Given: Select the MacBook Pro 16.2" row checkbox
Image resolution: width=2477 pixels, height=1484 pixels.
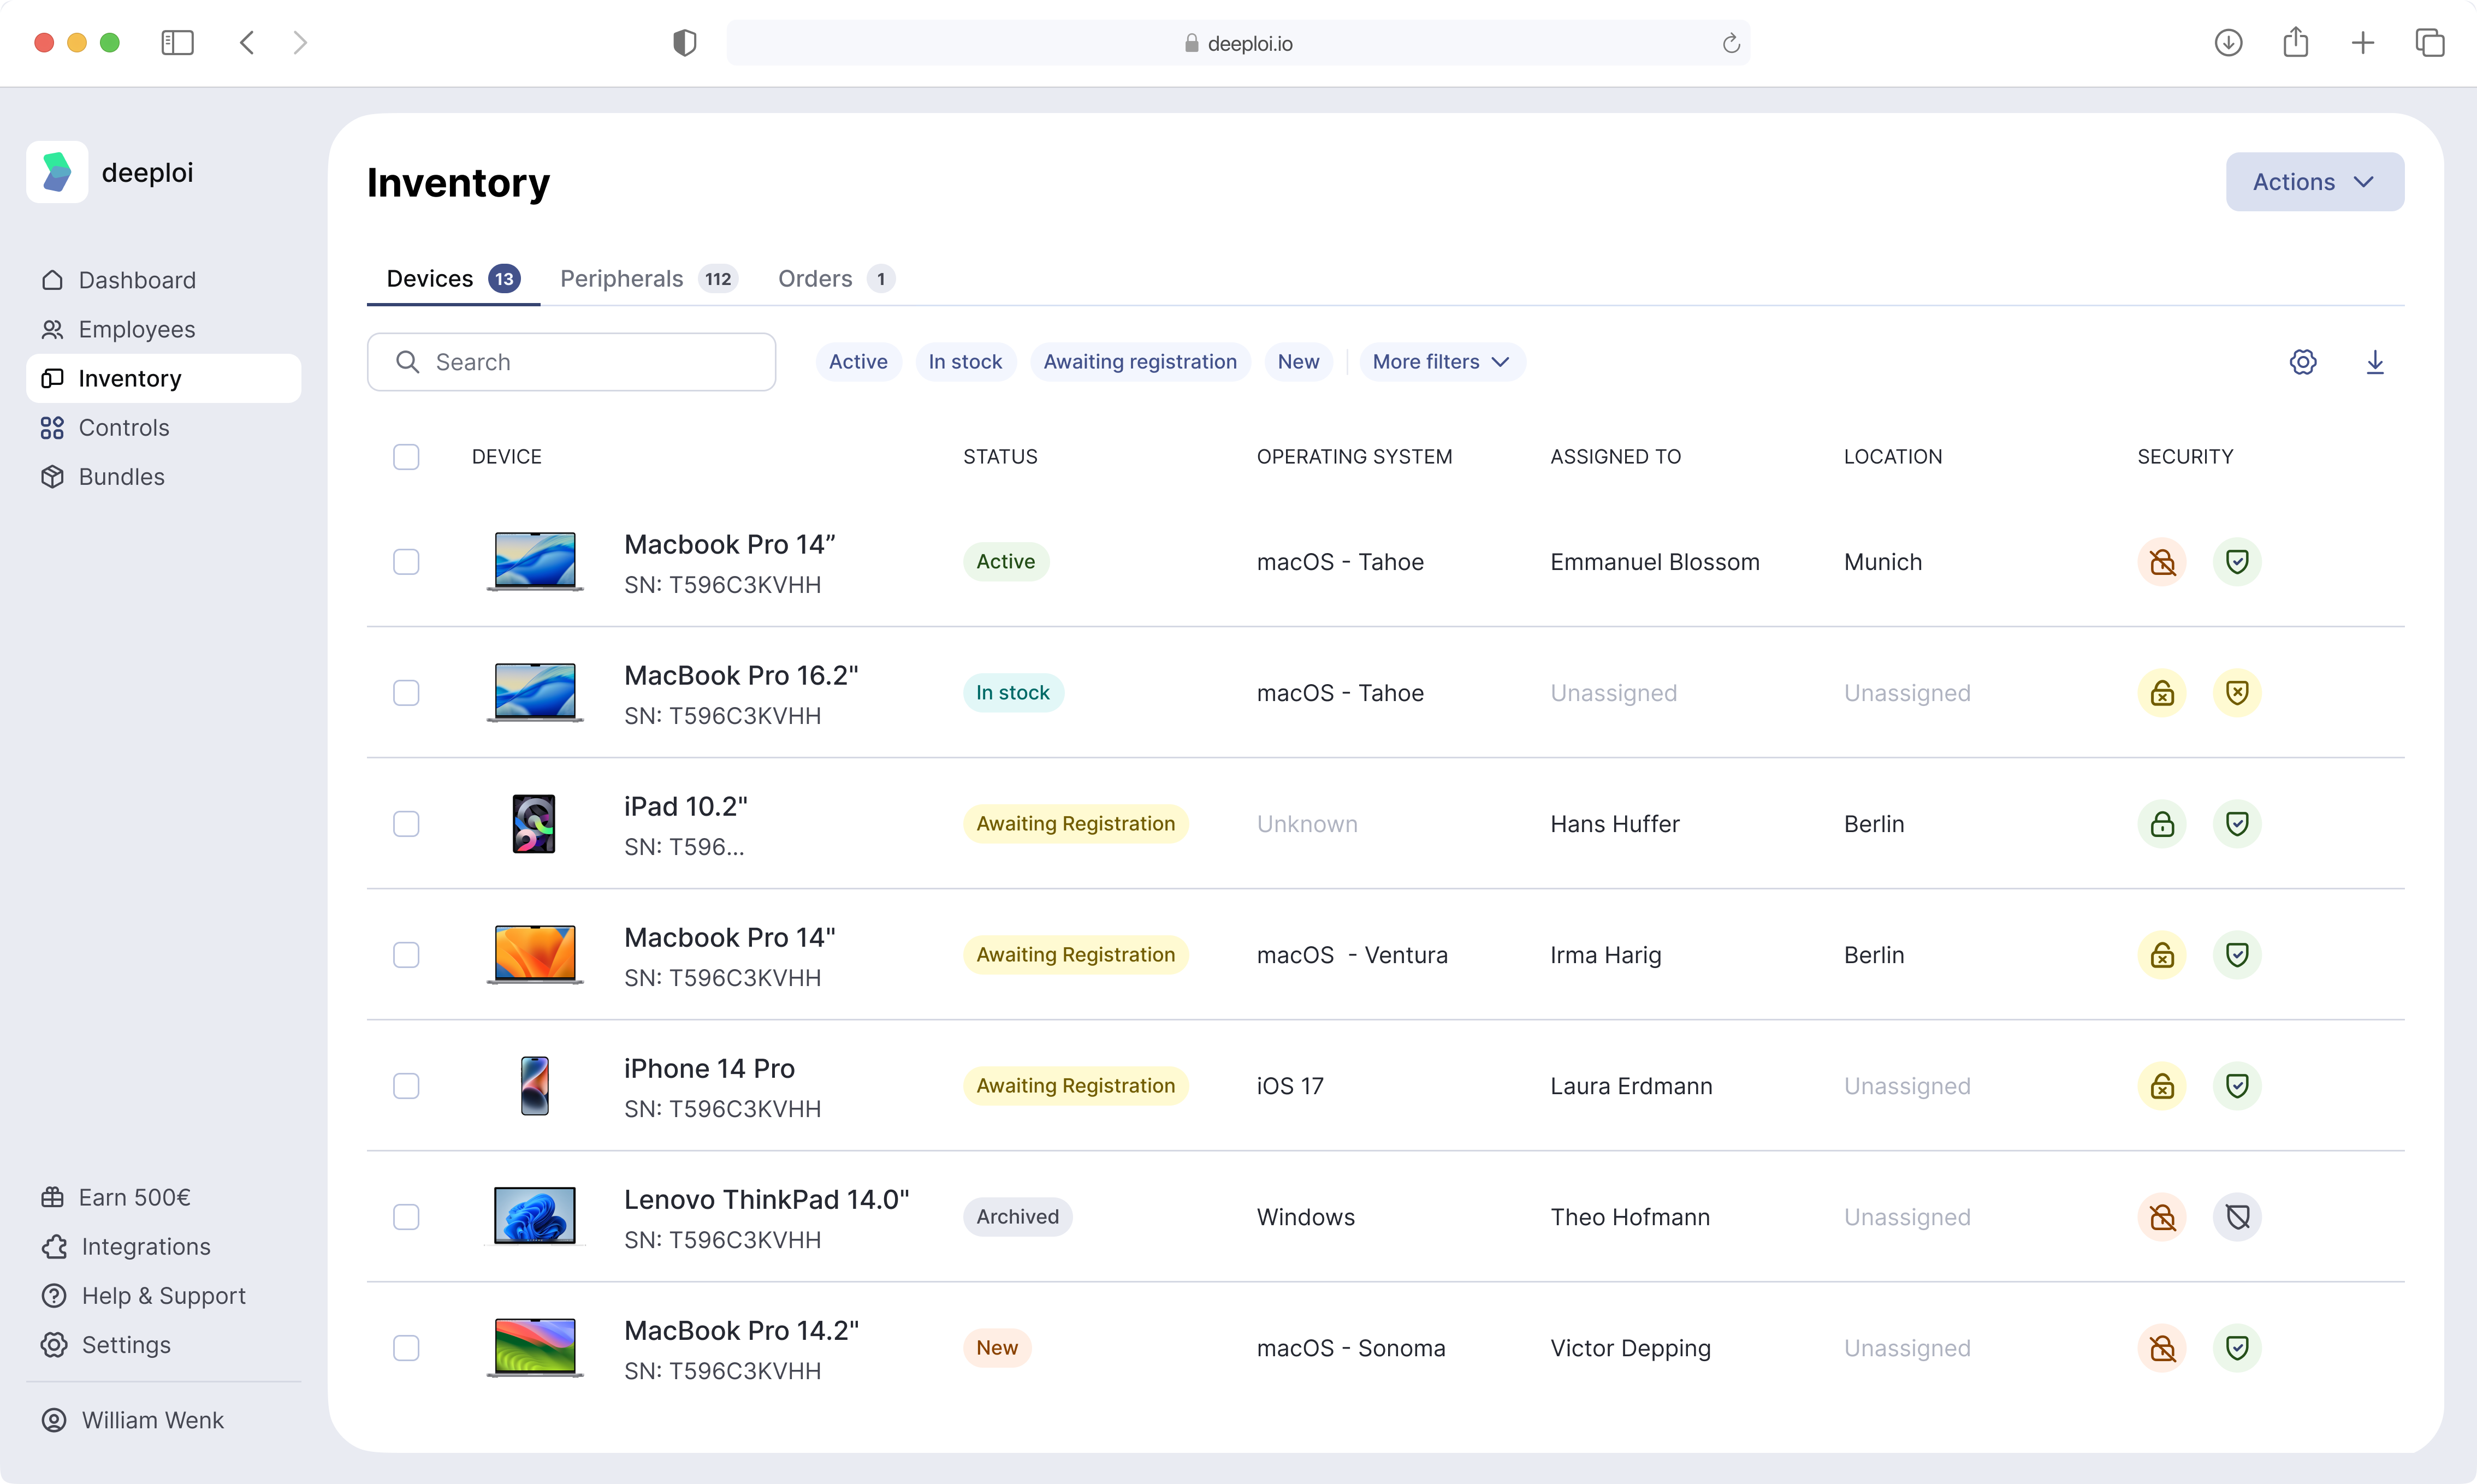Looking at the screenshot, I should coord(406,693).
